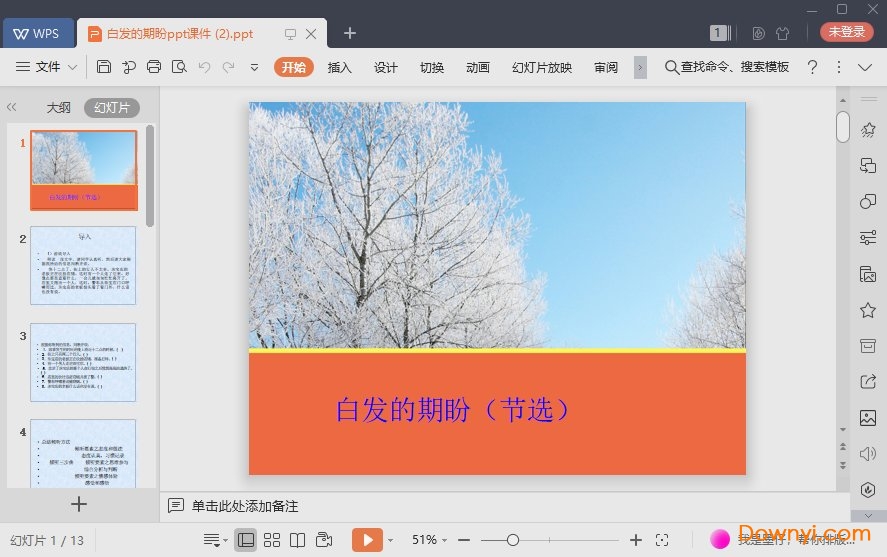Fit slide to window icon
This screenshot has height=557, width=887.
662,540
